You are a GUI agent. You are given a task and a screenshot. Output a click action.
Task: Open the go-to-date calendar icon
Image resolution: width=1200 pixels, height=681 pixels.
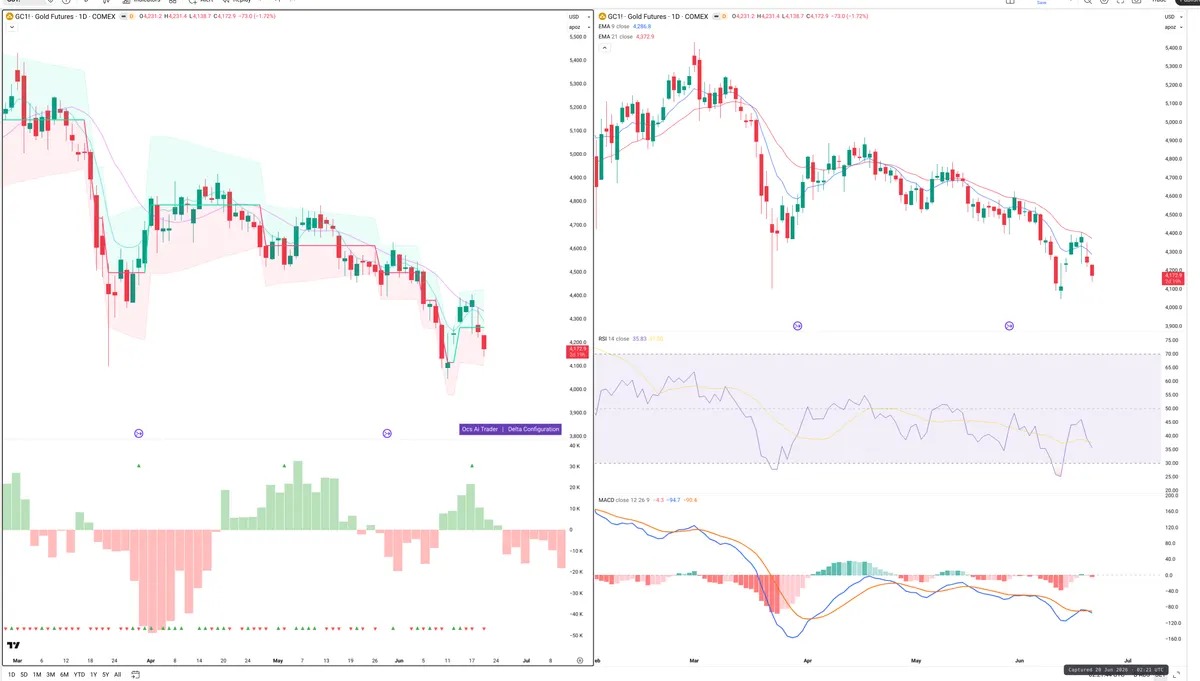click(x=136, y=674)
